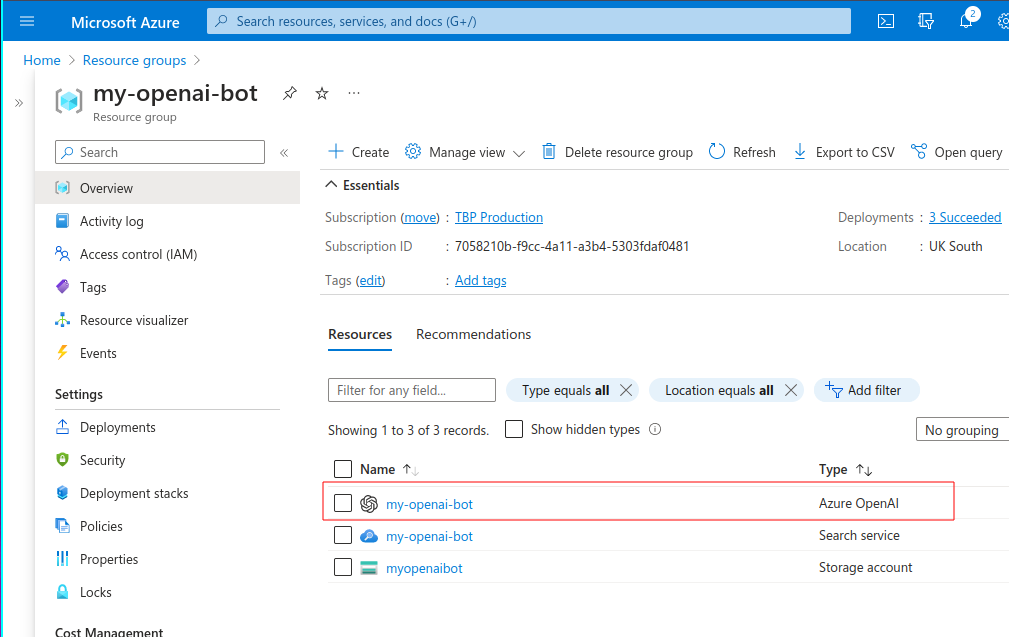
Task: Open the Properties bars icon
Action: pyautogui.click(x=62, y=559)
